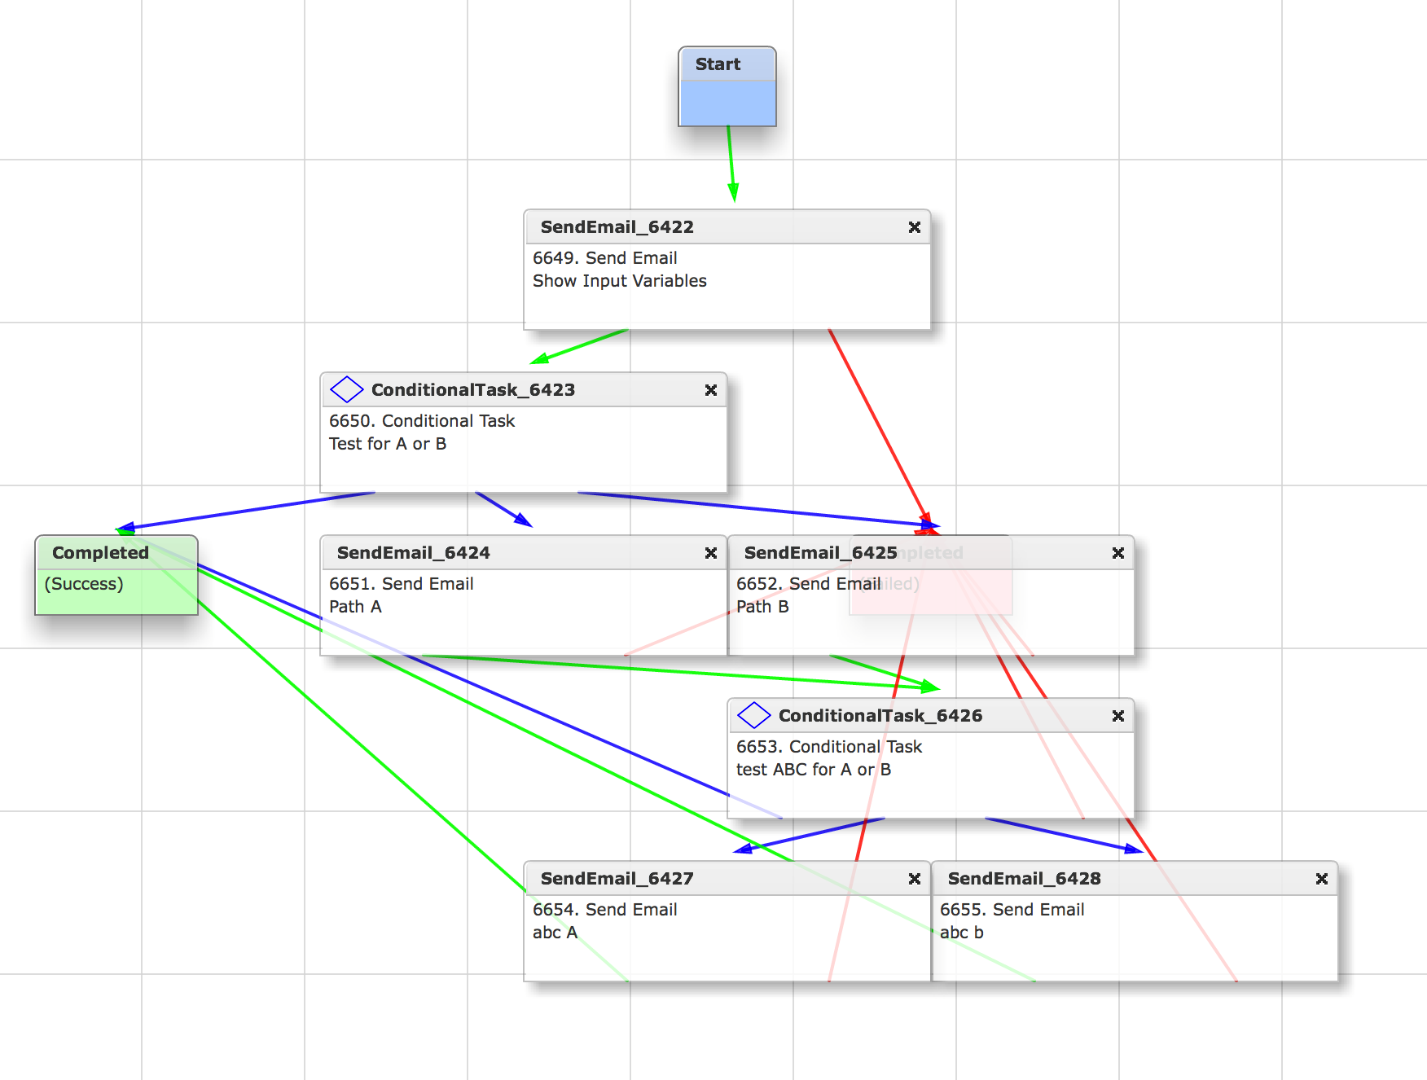Image resolution: width=1427 pixels, height=1080 pixels.
Task: Click the '(Success)' label in Completed node
Action: pos(84,584)
